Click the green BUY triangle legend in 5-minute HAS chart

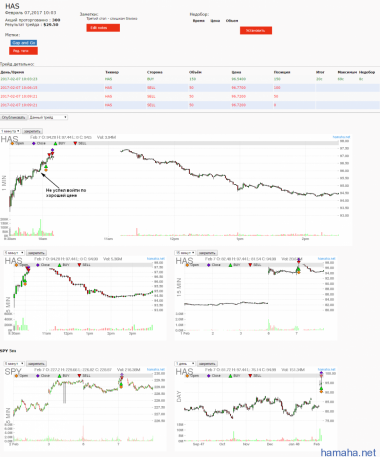pos(59,265)
